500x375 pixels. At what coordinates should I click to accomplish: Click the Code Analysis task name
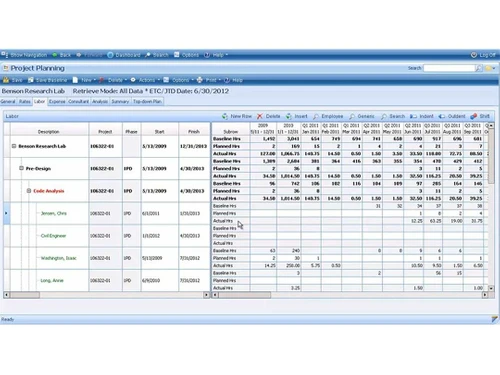click(49, 191)
